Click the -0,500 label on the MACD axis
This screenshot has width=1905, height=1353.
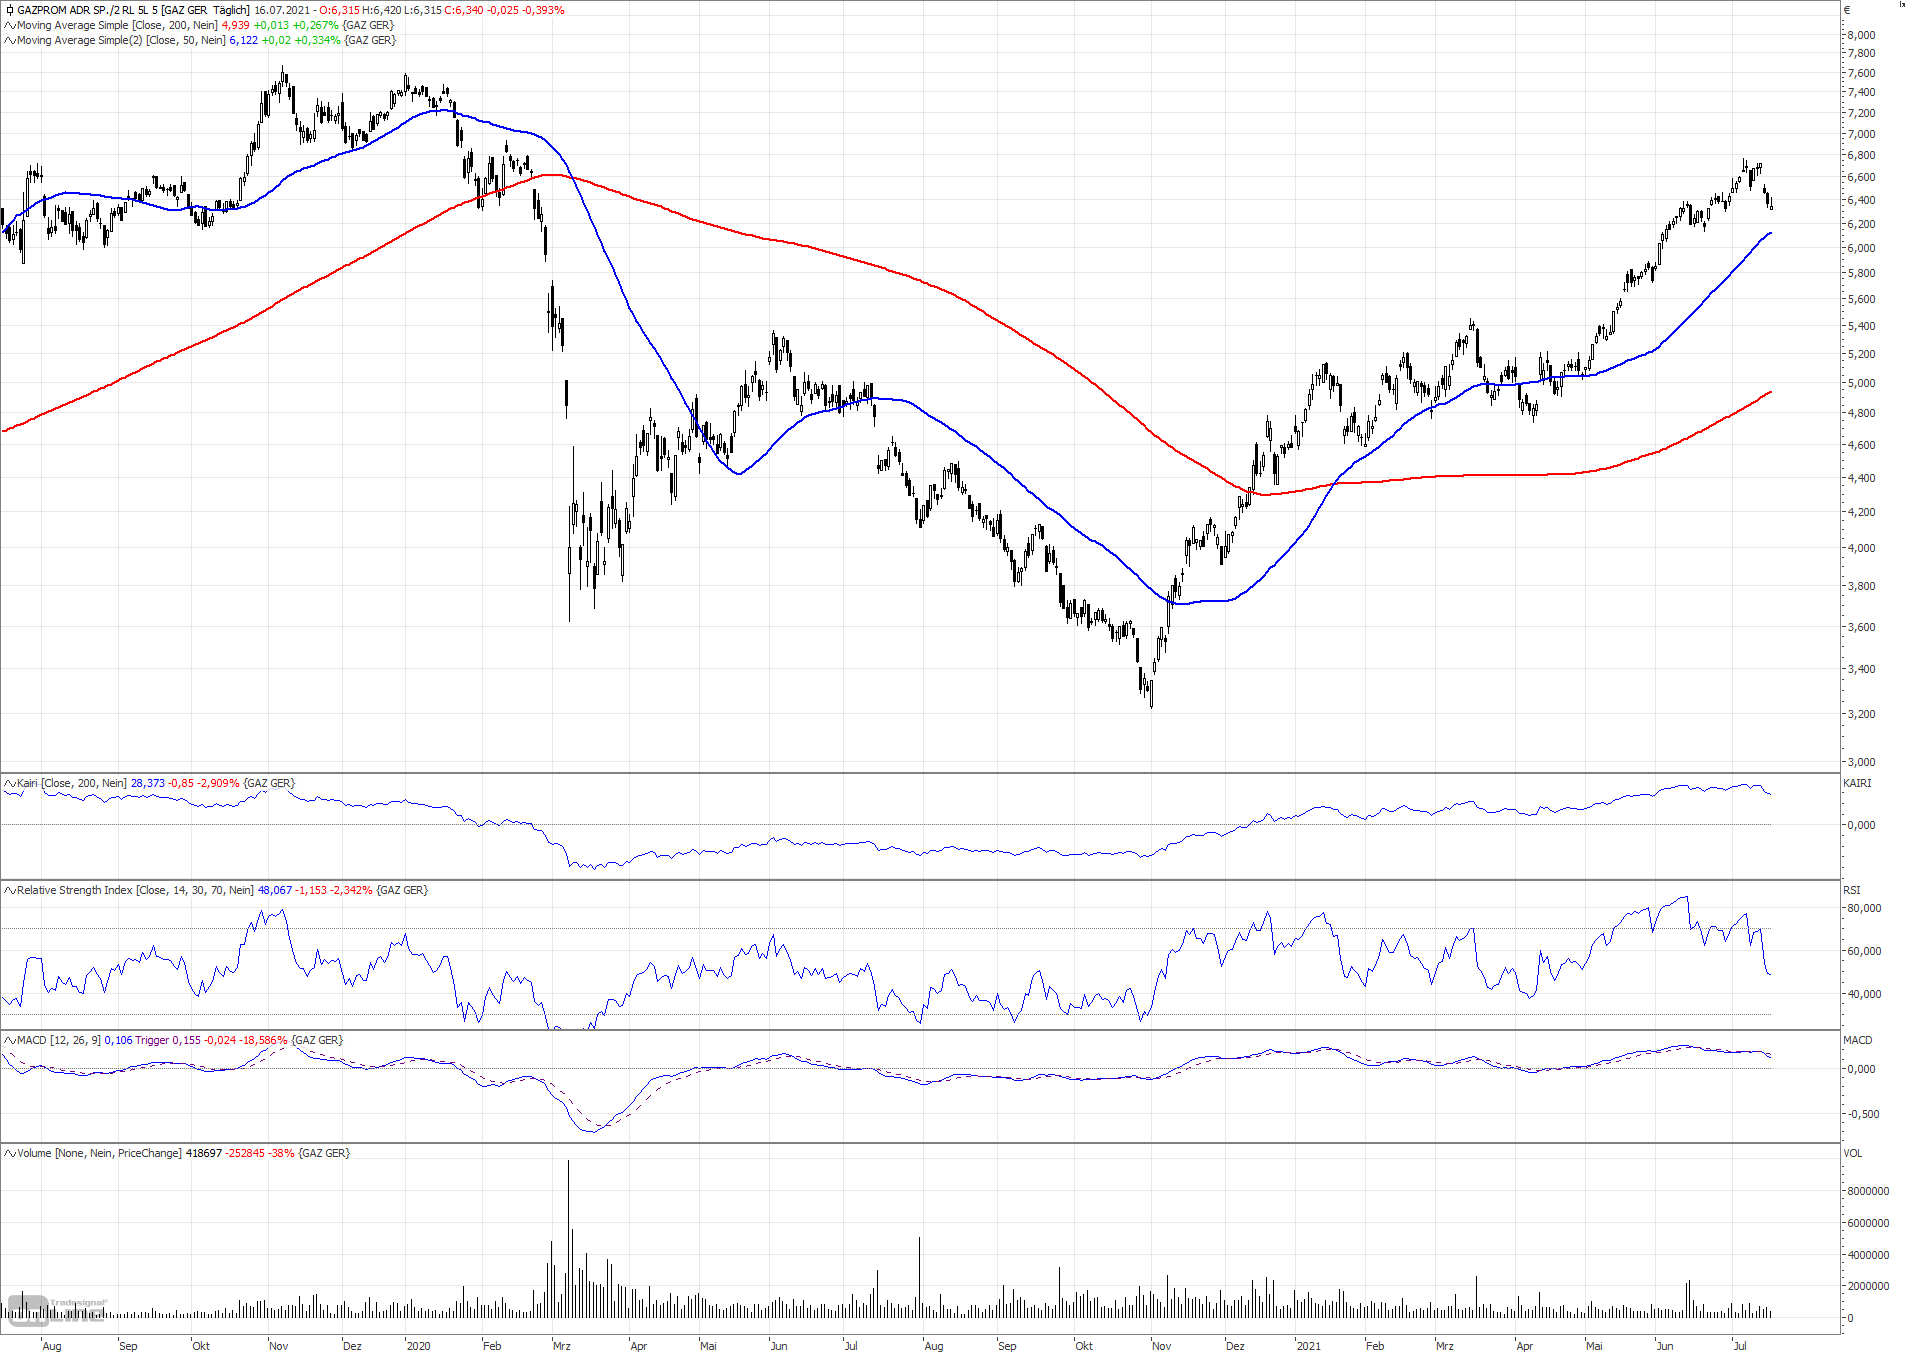click(x=1862, y=1114)
